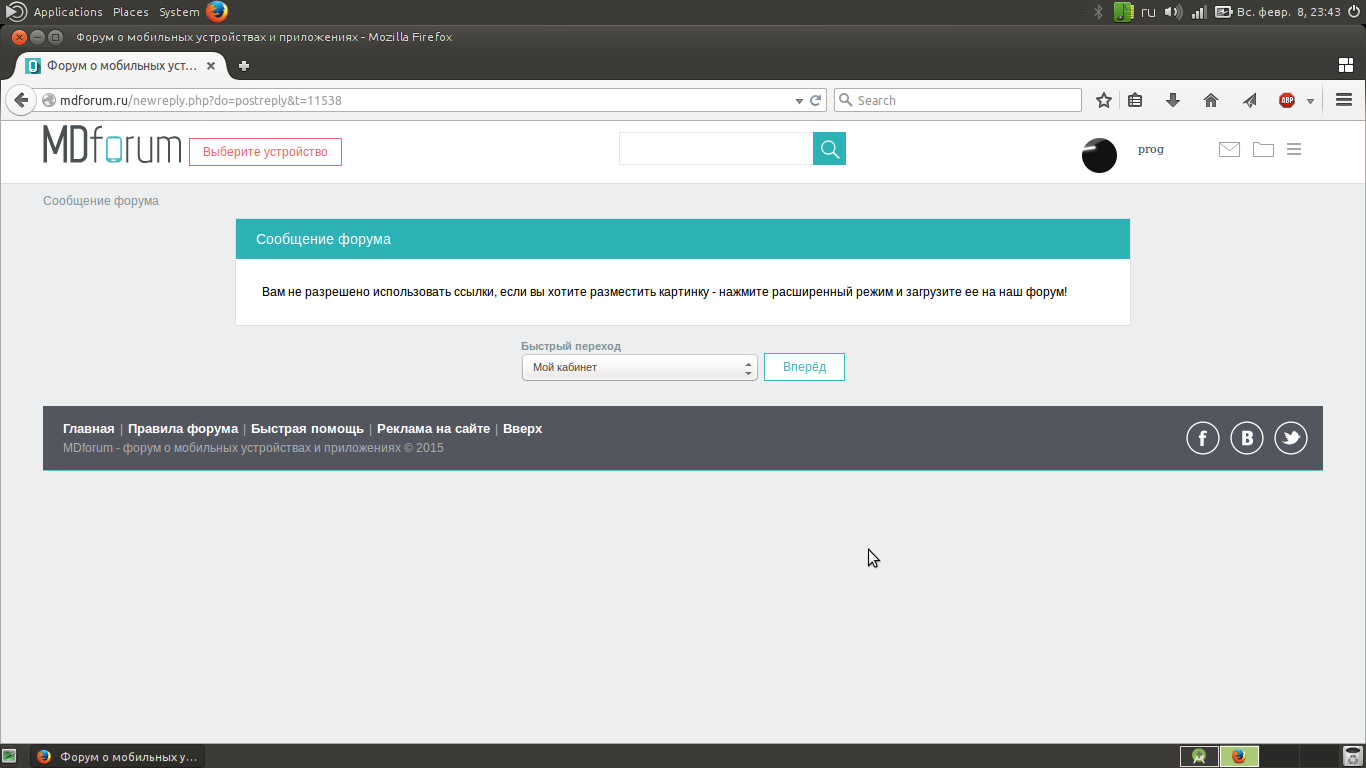Open the URL bar history dropdown arrow
Screen dimensions: 1366x768
pos(799,101)
